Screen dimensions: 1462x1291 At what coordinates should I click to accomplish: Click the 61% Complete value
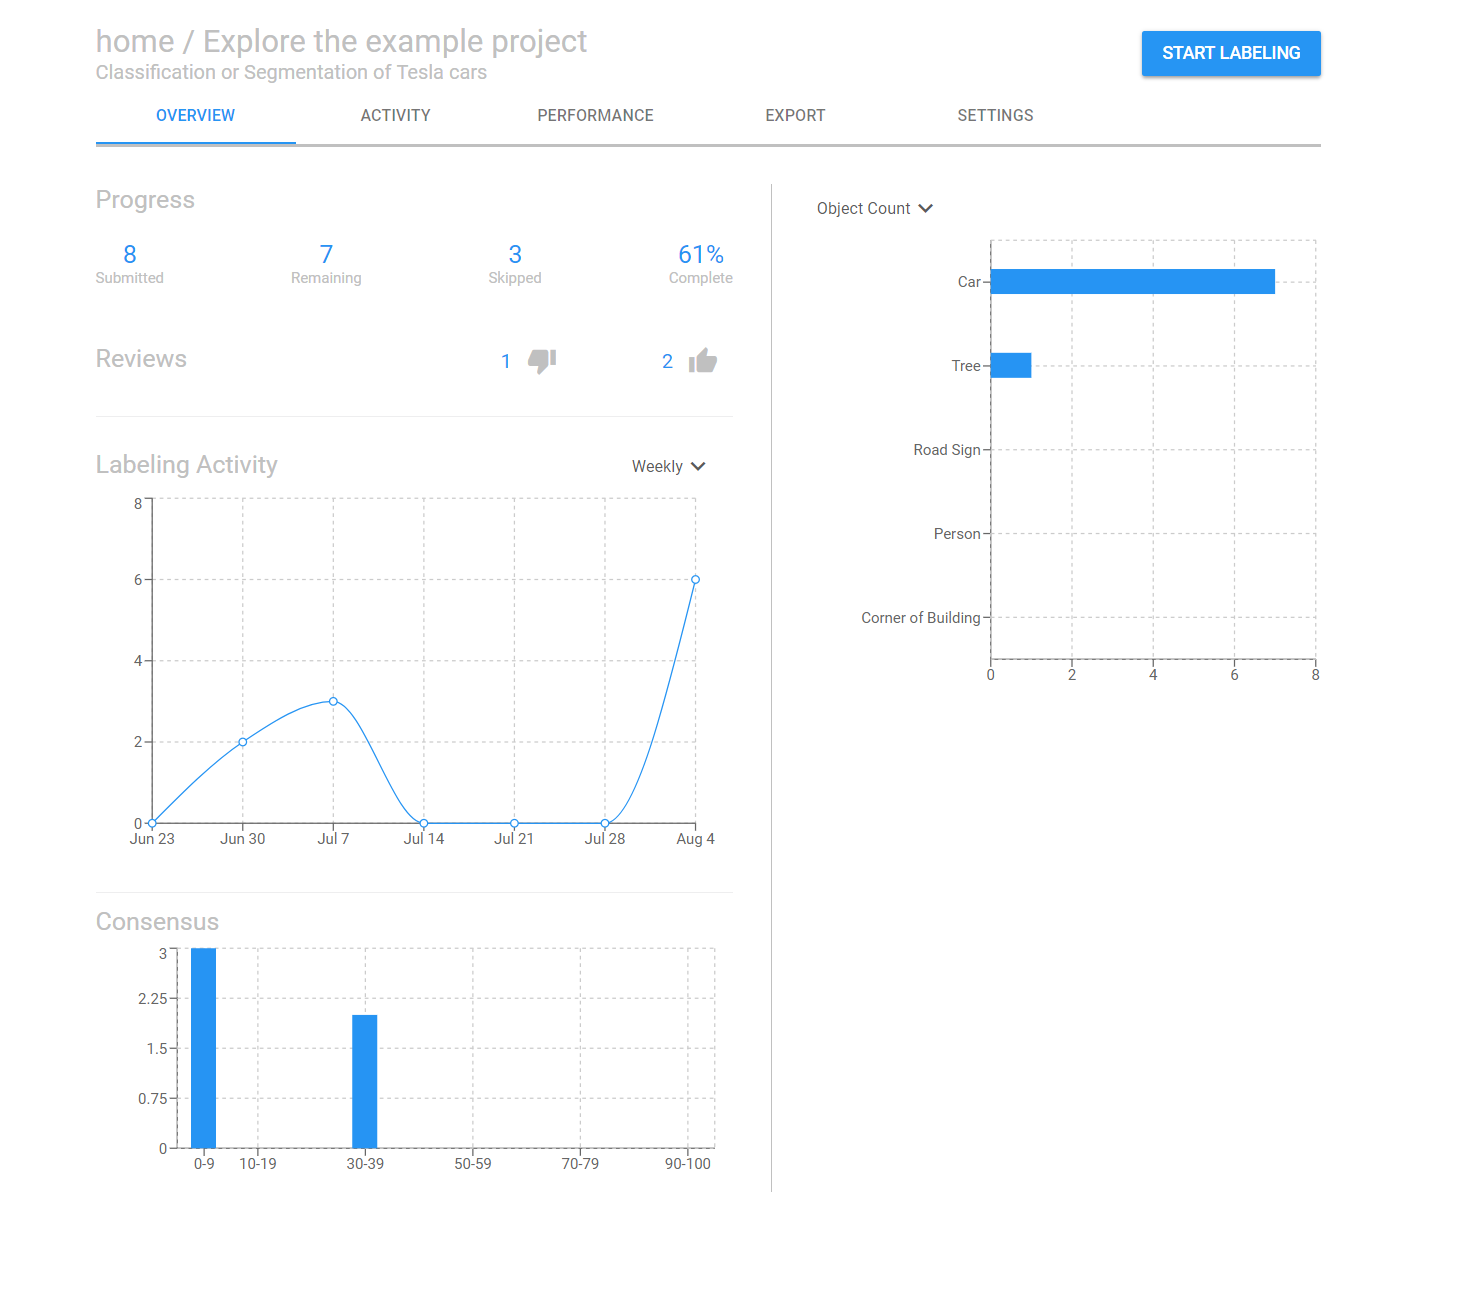tap(701, 264)
